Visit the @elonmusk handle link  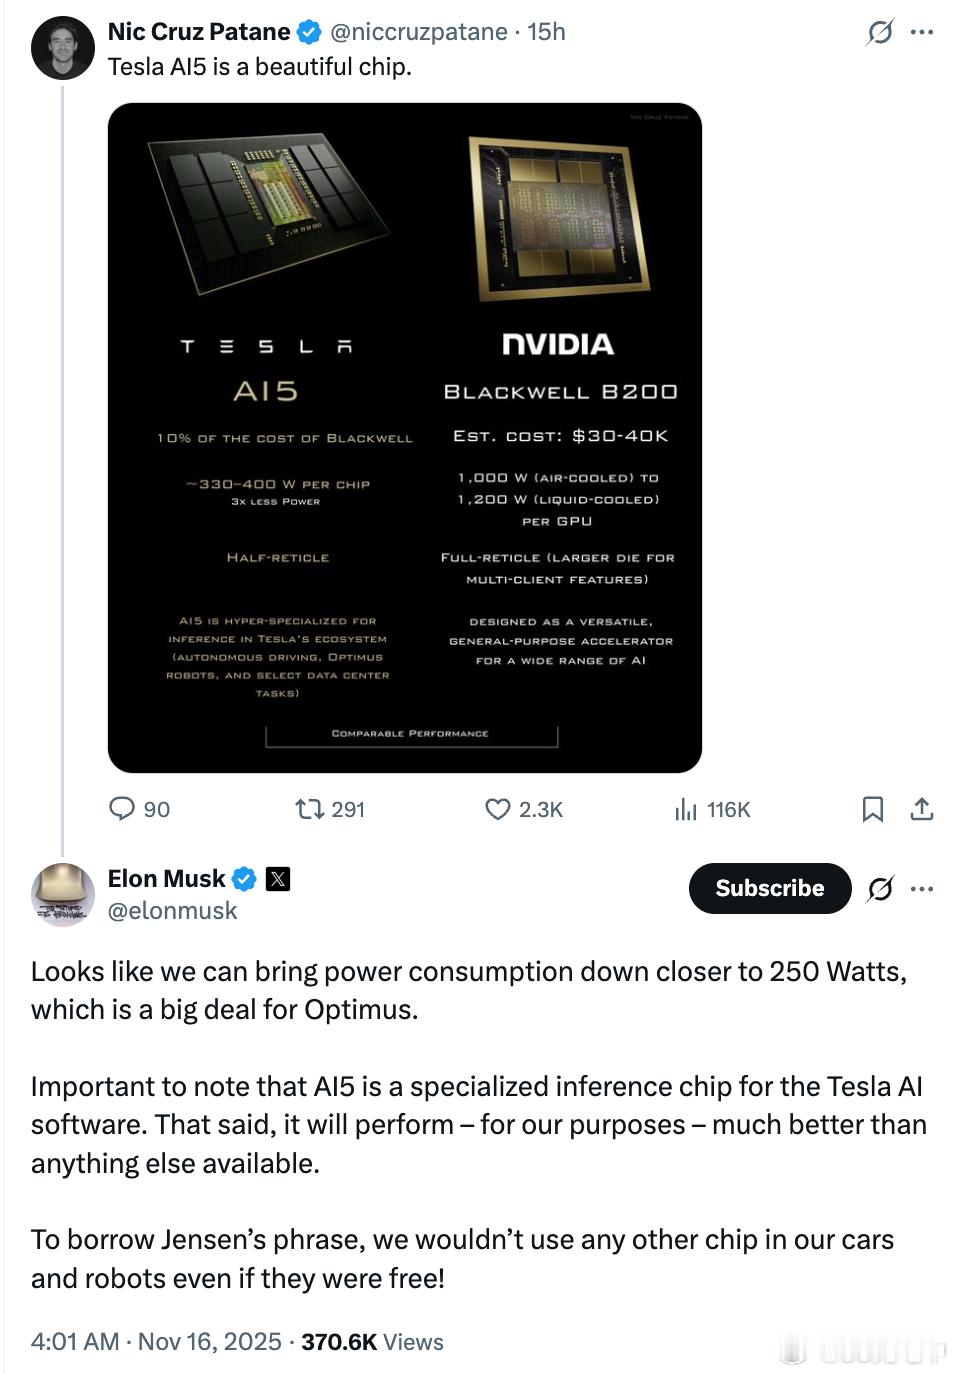(x=172, y=911)
